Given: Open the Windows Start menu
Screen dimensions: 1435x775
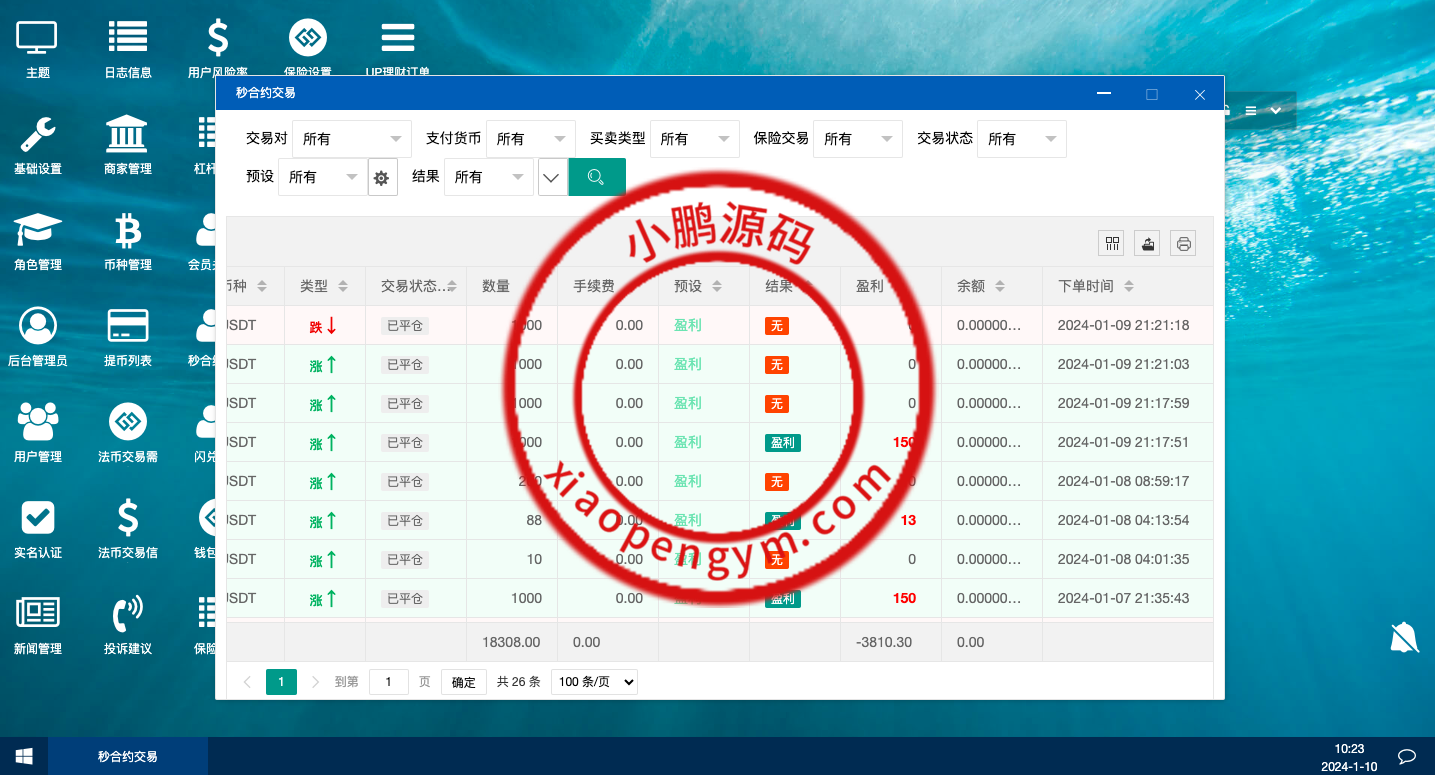Looking at the screenshot, I should pos(24,756).
